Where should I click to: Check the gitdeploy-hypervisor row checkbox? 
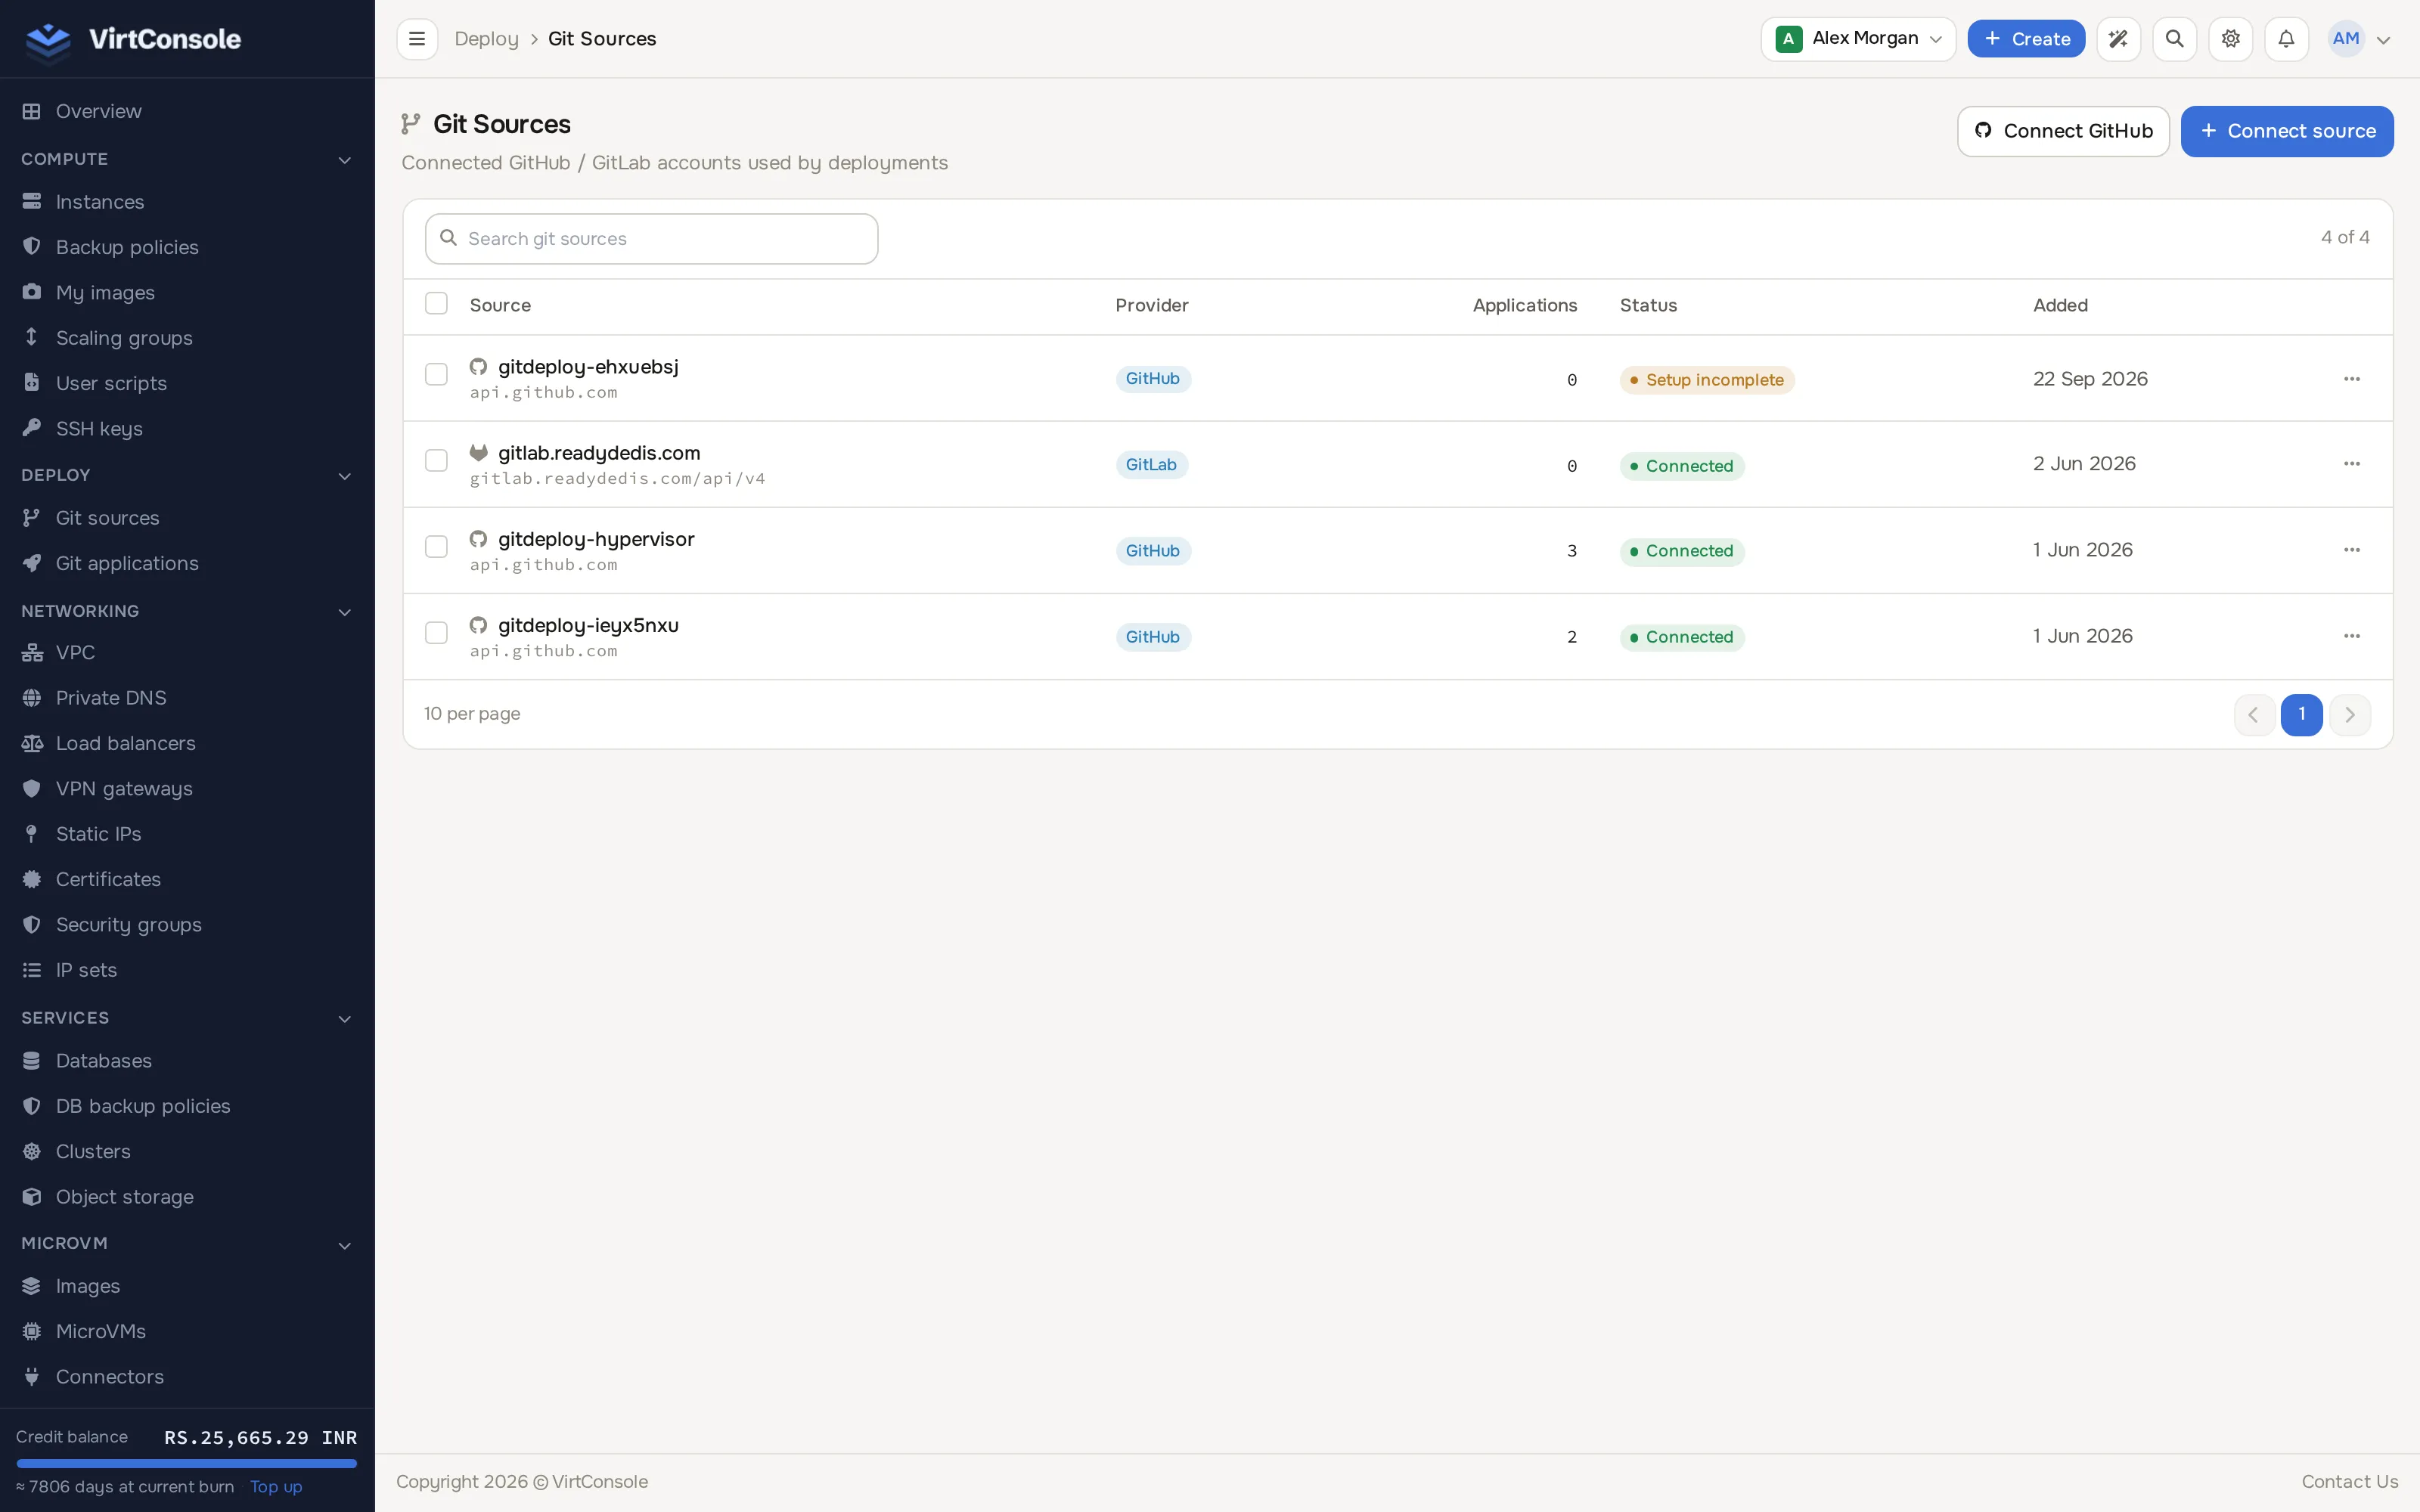pyautogui.click(x=436, y=547)
